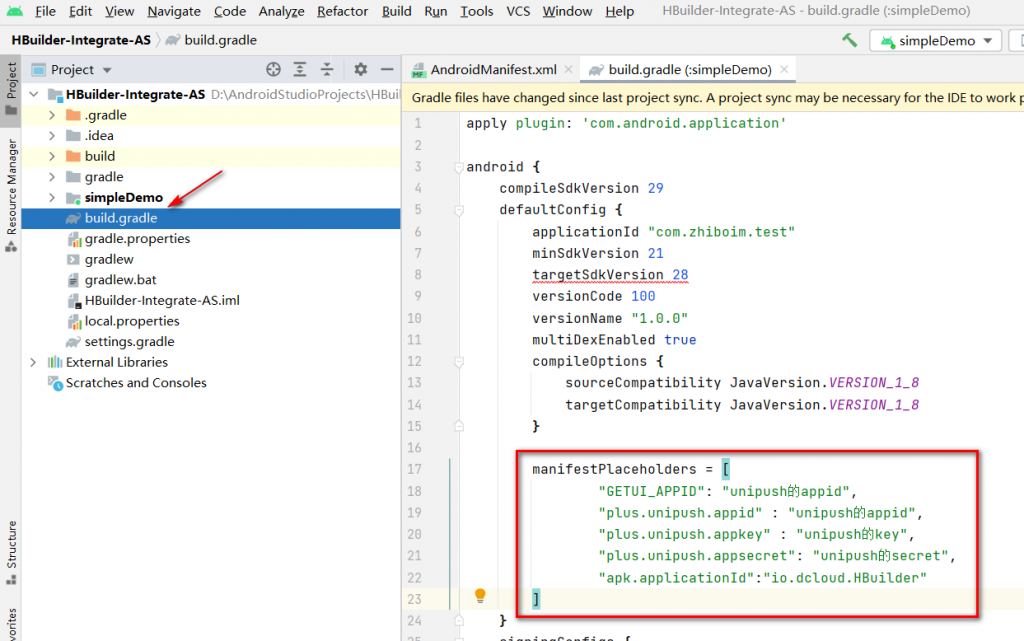Expand External Libraries node

pos(33,362)
